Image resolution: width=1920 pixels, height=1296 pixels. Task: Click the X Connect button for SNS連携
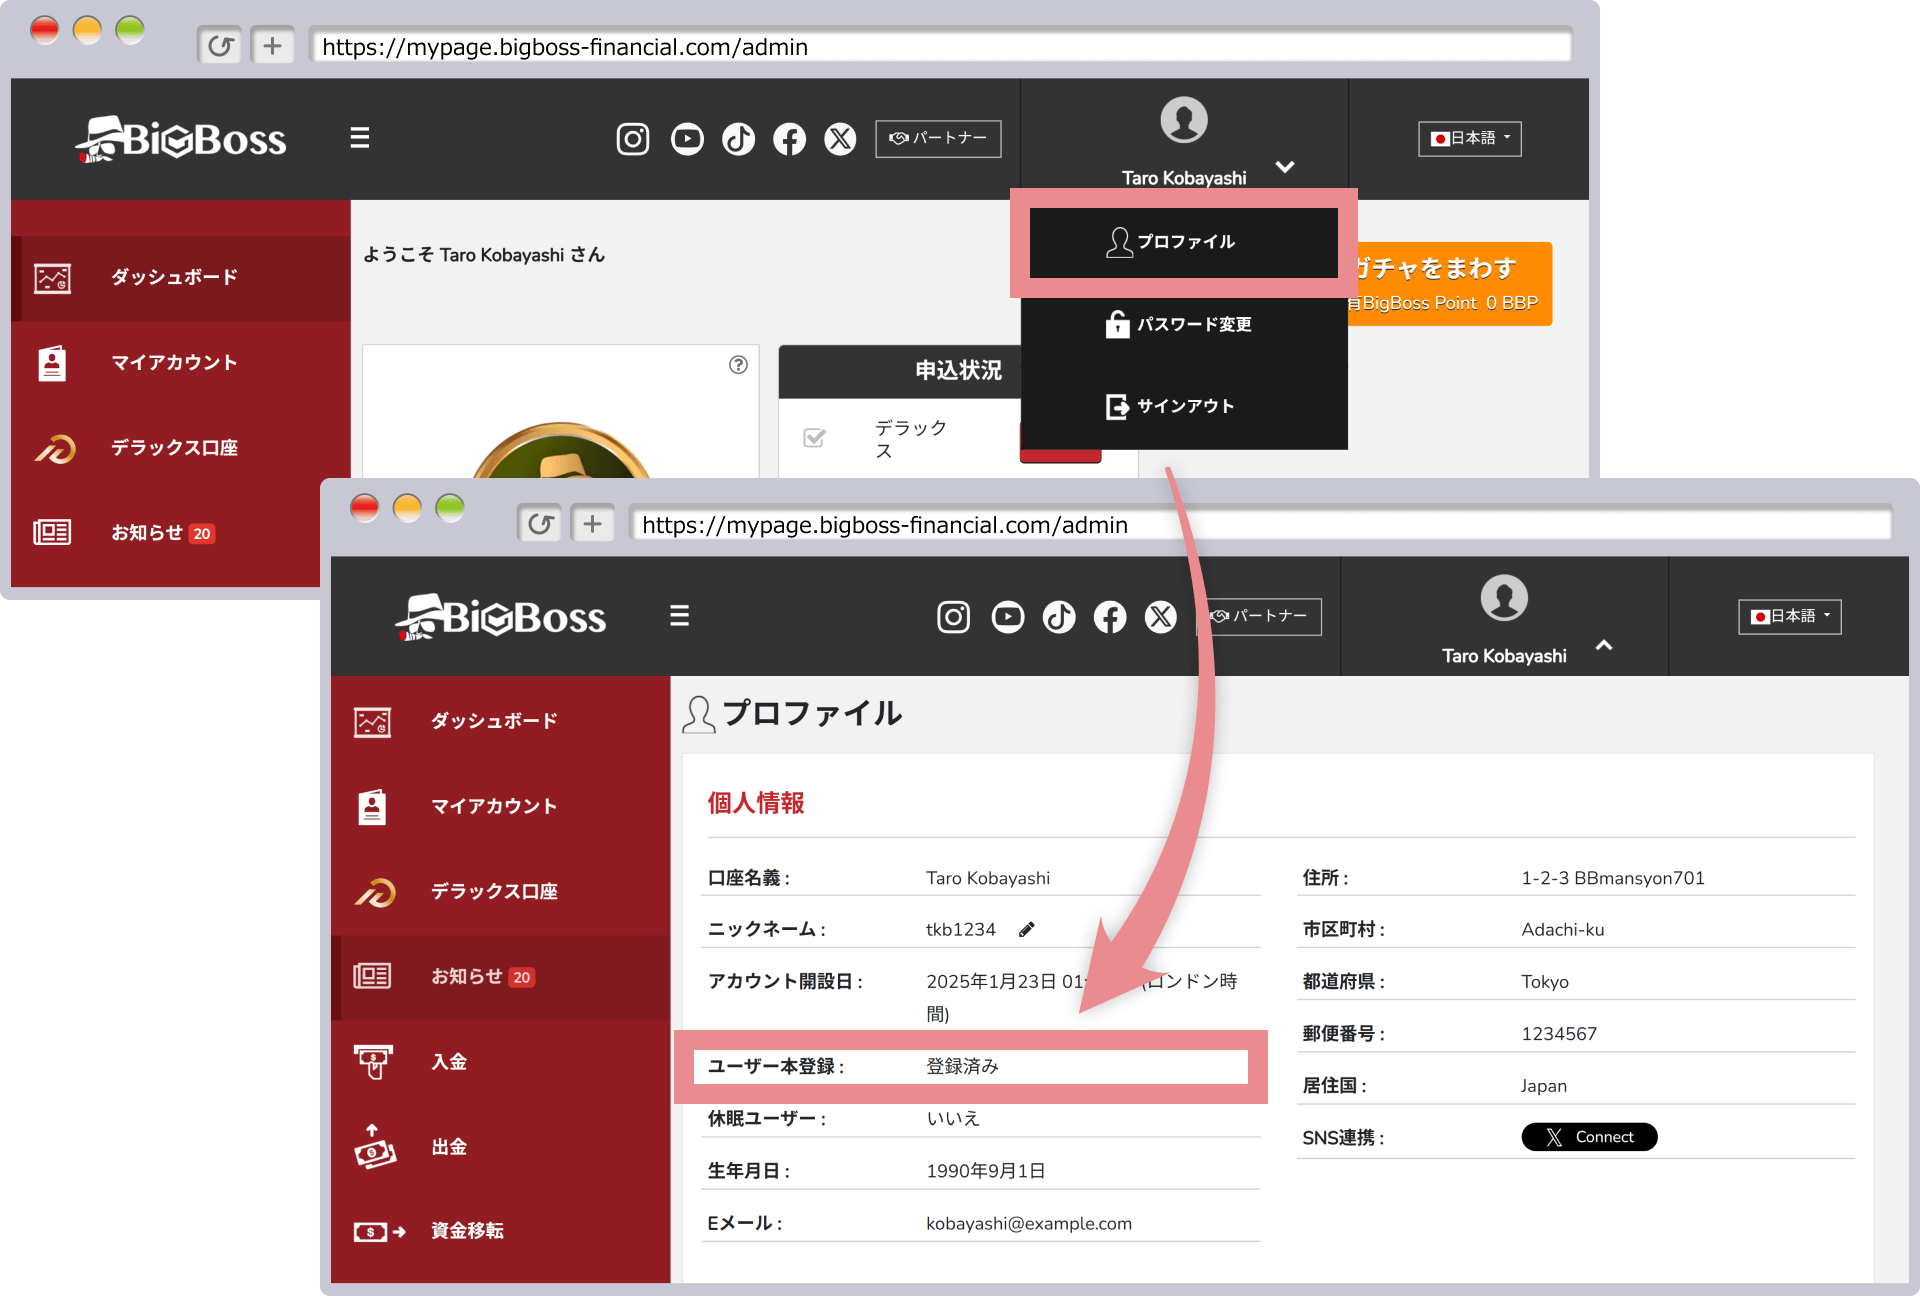(x=1588, y=1137)
